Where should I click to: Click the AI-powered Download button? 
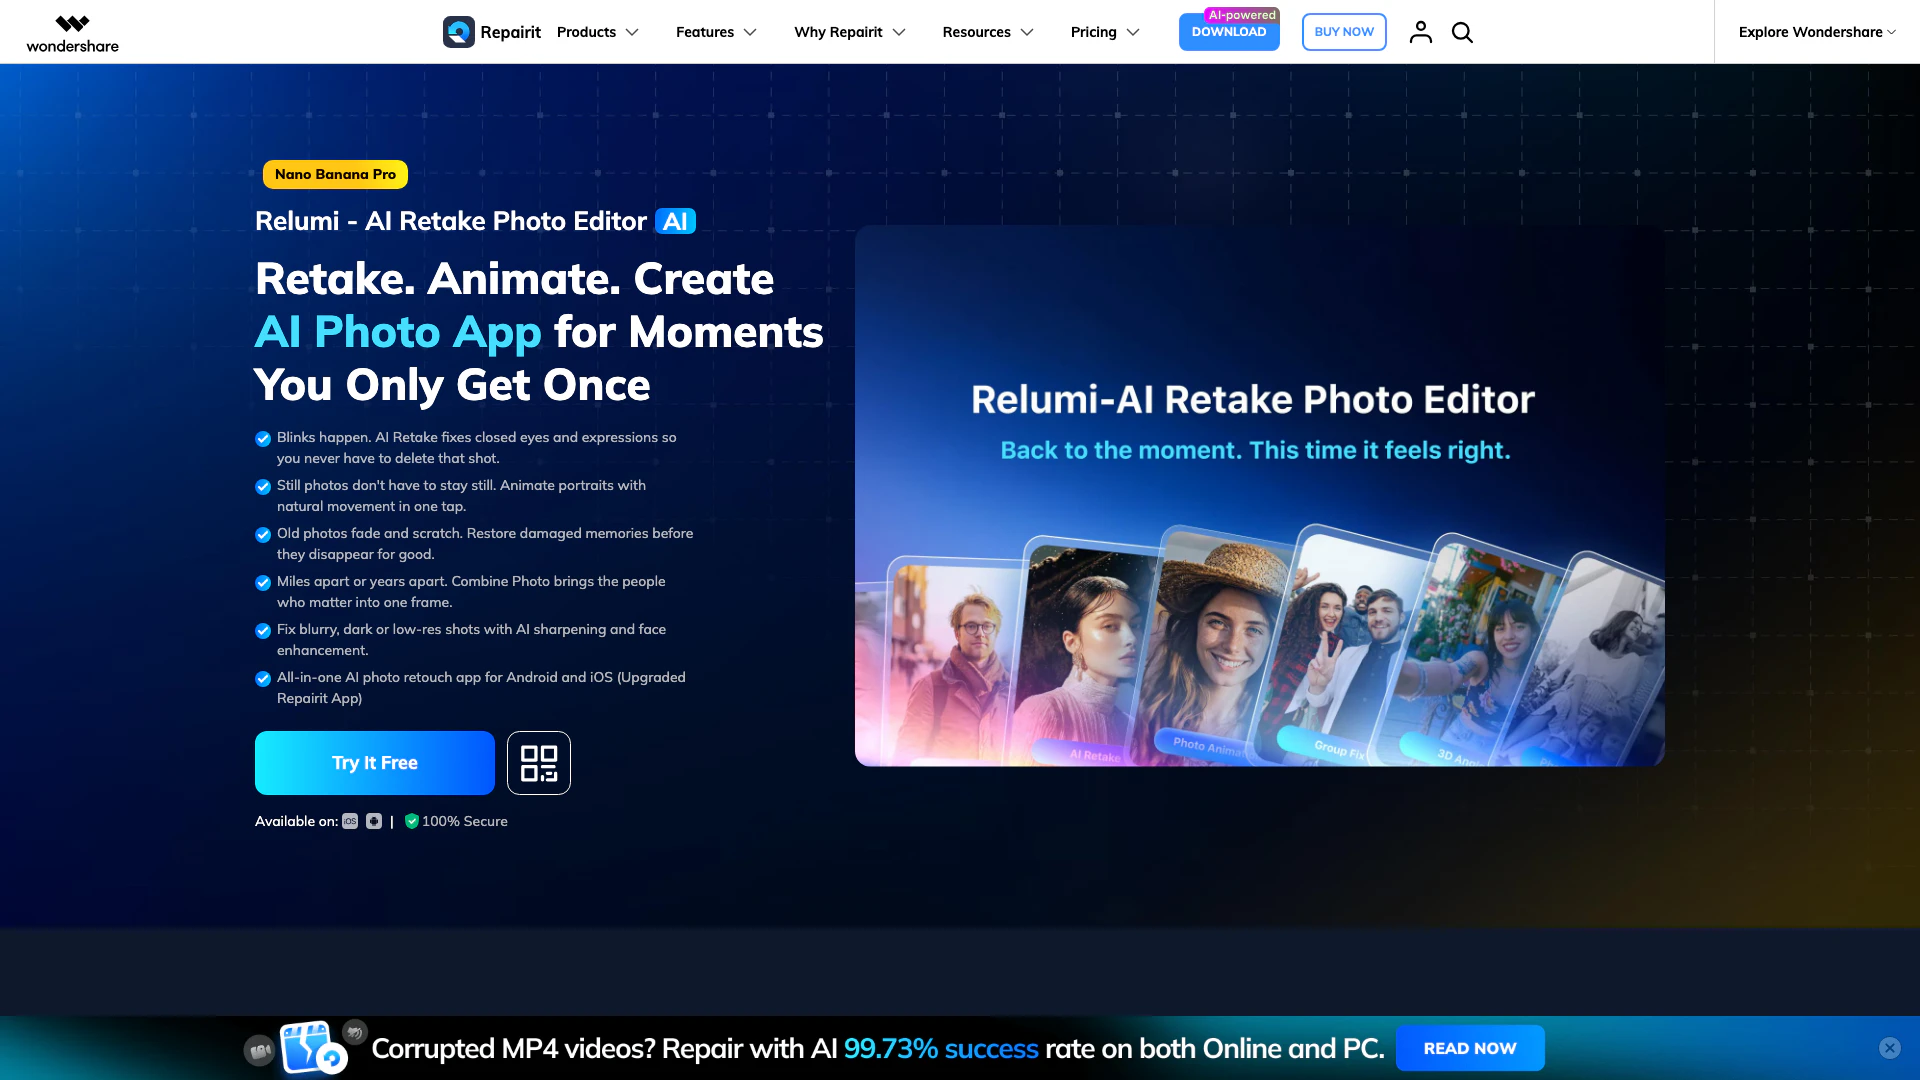point(1228,32)
